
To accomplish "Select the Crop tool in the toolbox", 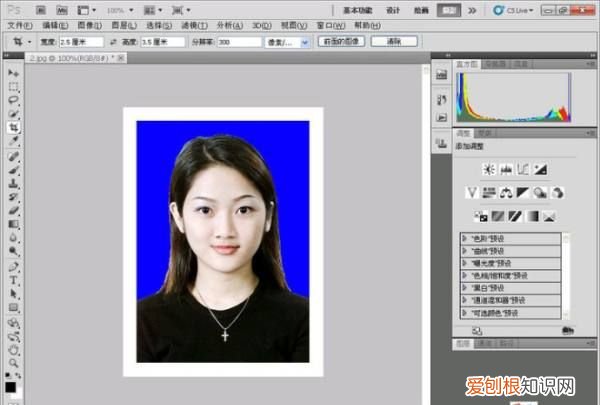I will click(13, 128).
